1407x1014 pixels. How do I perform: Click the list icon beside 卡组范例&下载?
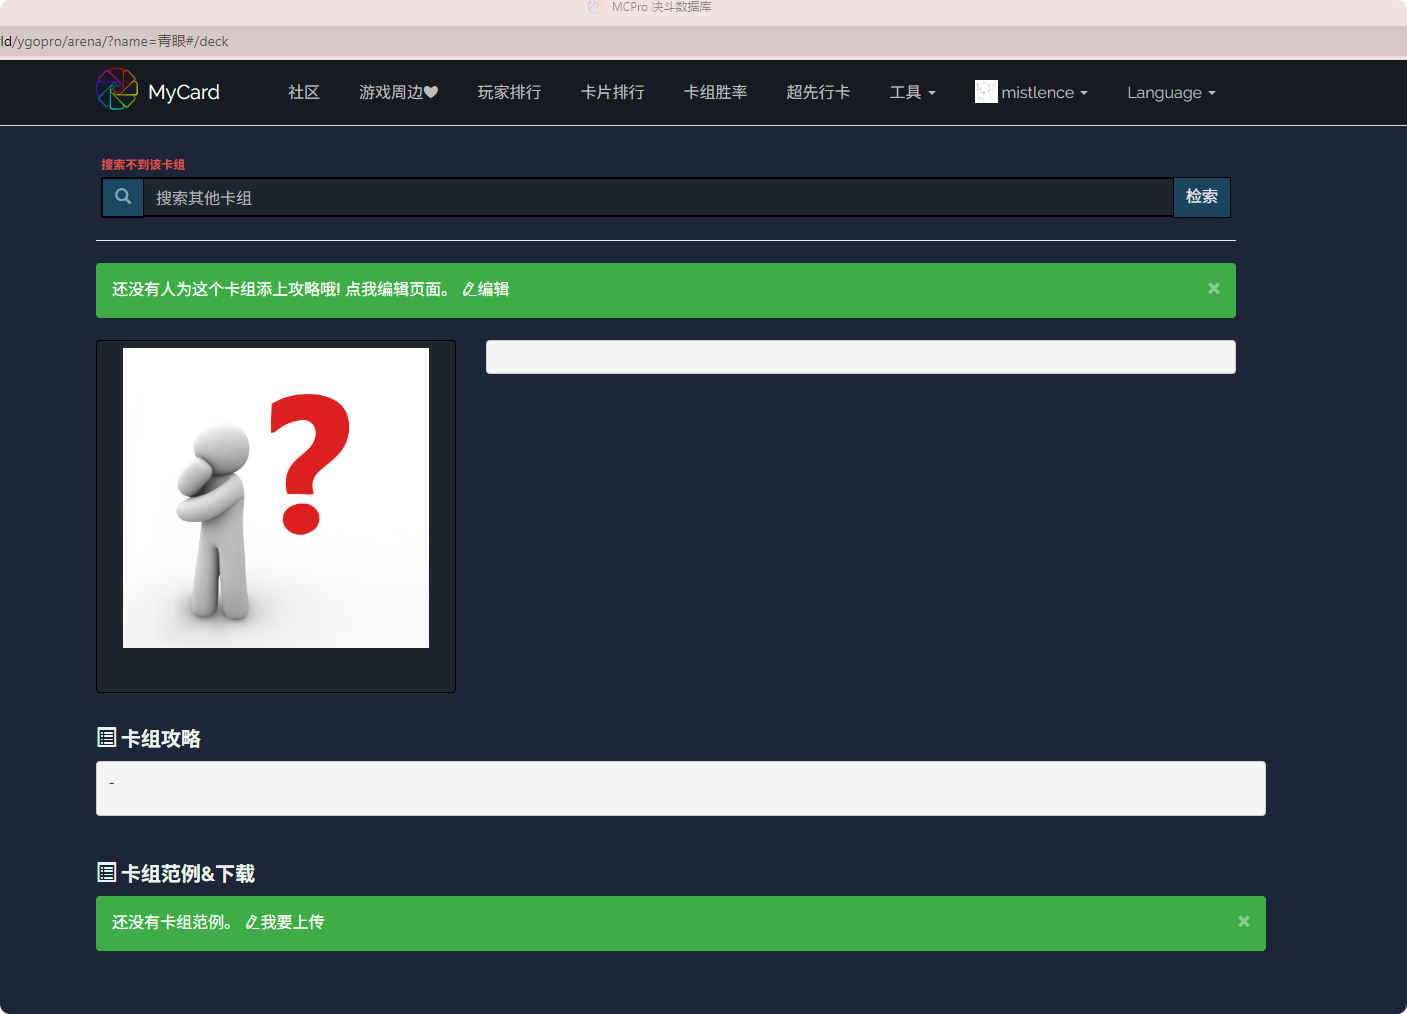[107, 872]
